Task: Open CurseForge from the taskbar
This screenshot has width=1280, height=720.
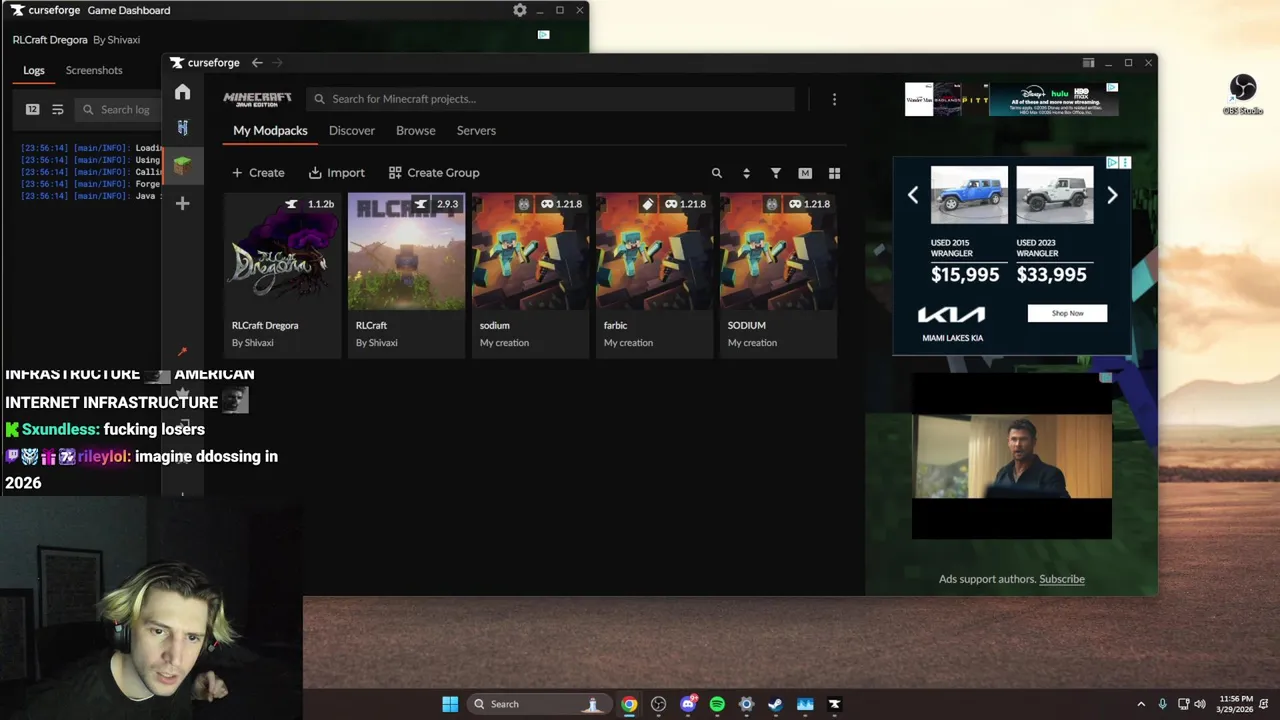Action: point(834,704)
